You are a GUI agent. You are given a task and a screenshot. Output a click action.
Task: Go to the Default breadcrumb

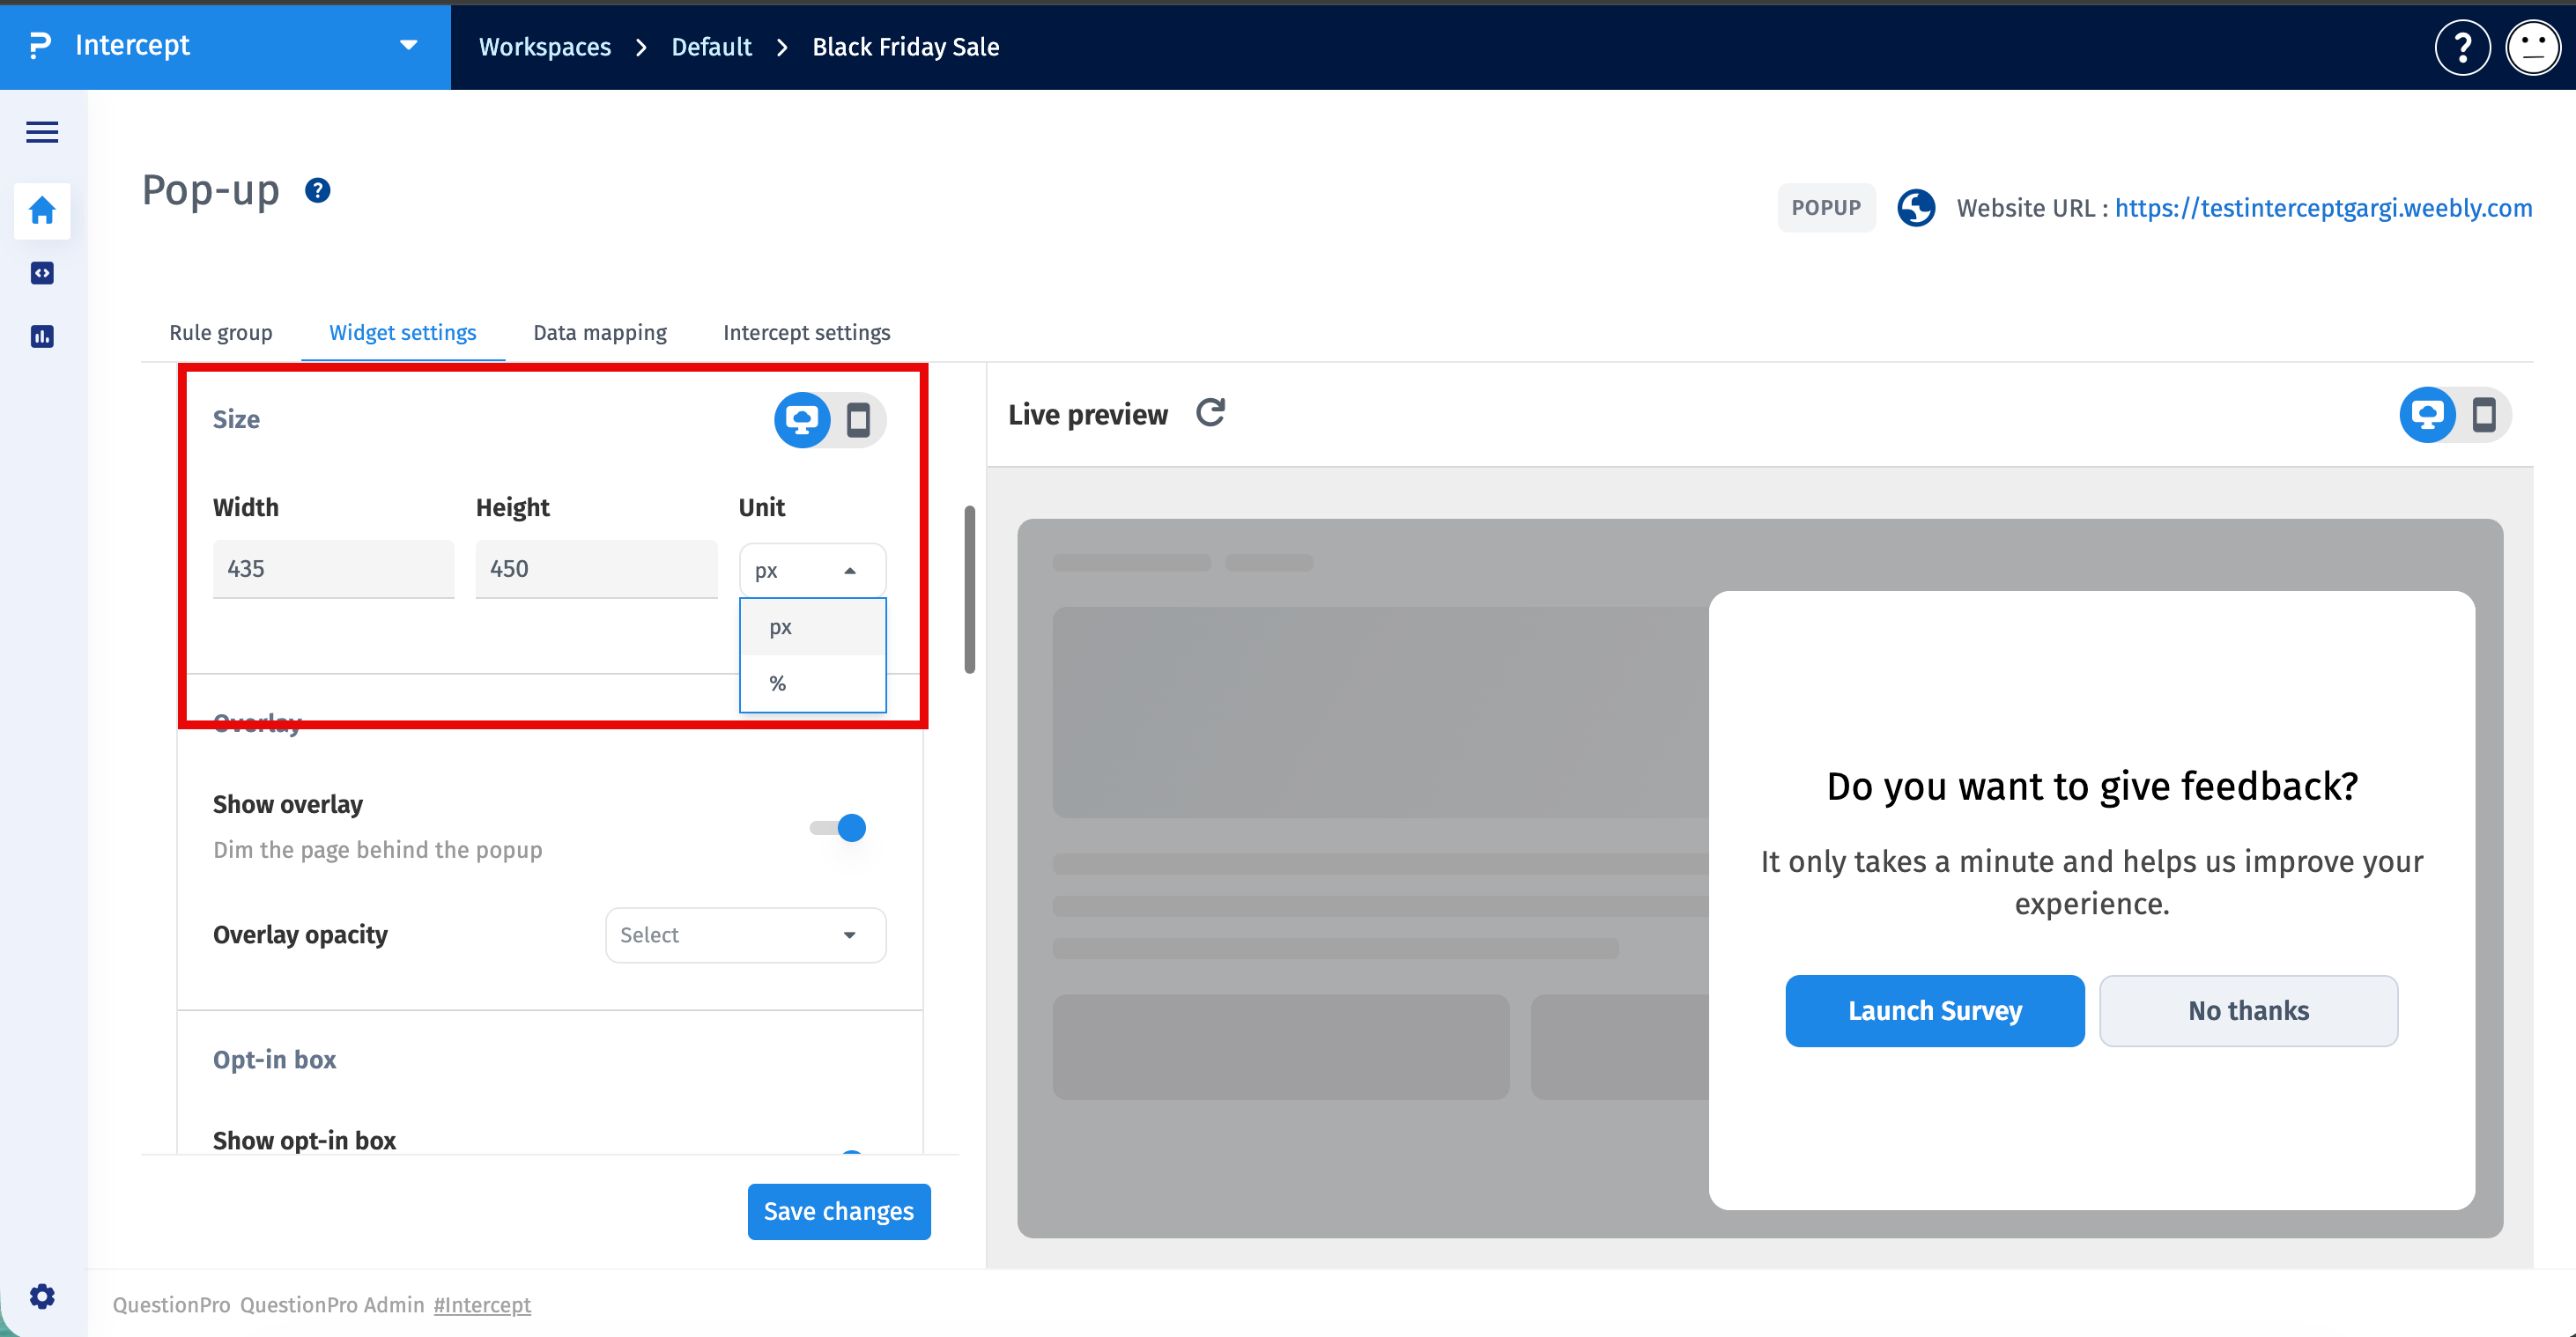(x=711, y=47)
